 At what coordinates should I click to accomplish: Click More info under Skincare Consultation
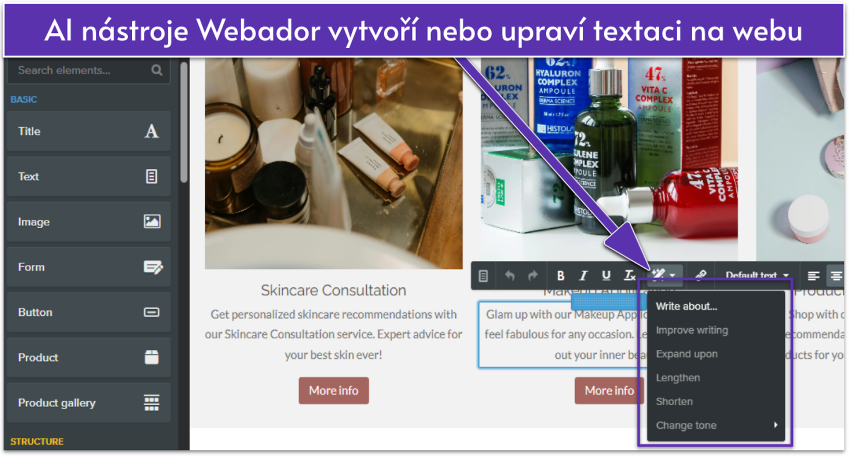click(x=333, y=390)
